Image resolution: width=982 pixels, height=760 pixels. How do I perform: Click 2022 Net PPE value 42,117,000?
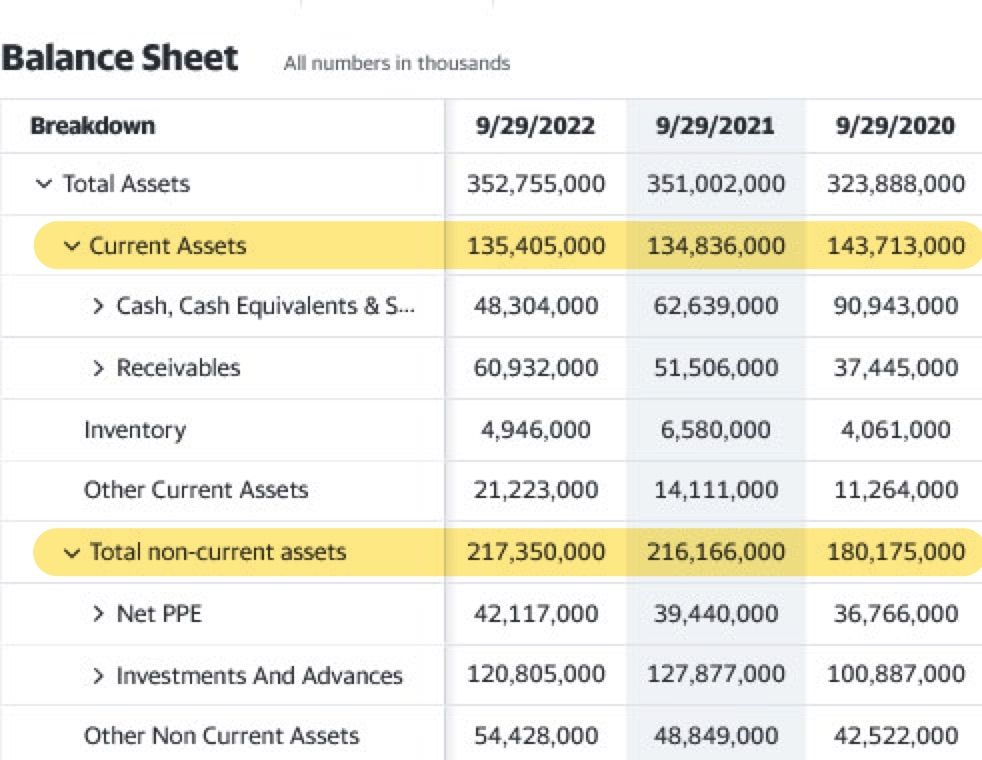click(x=535, y=614)
